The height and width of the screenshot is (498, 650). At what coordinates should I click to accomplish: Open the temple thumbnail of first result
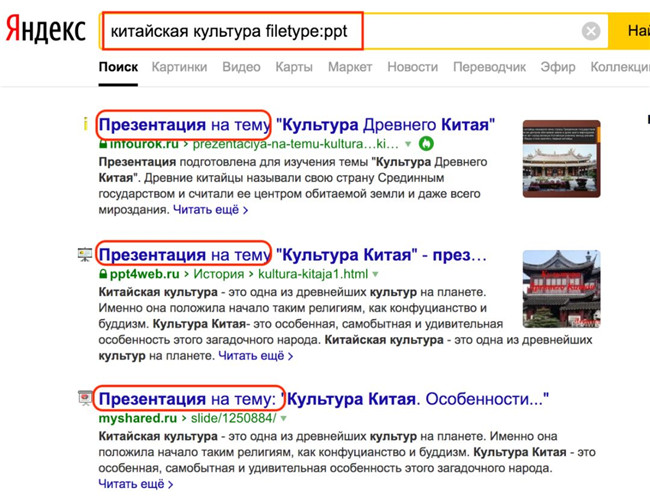561,159
